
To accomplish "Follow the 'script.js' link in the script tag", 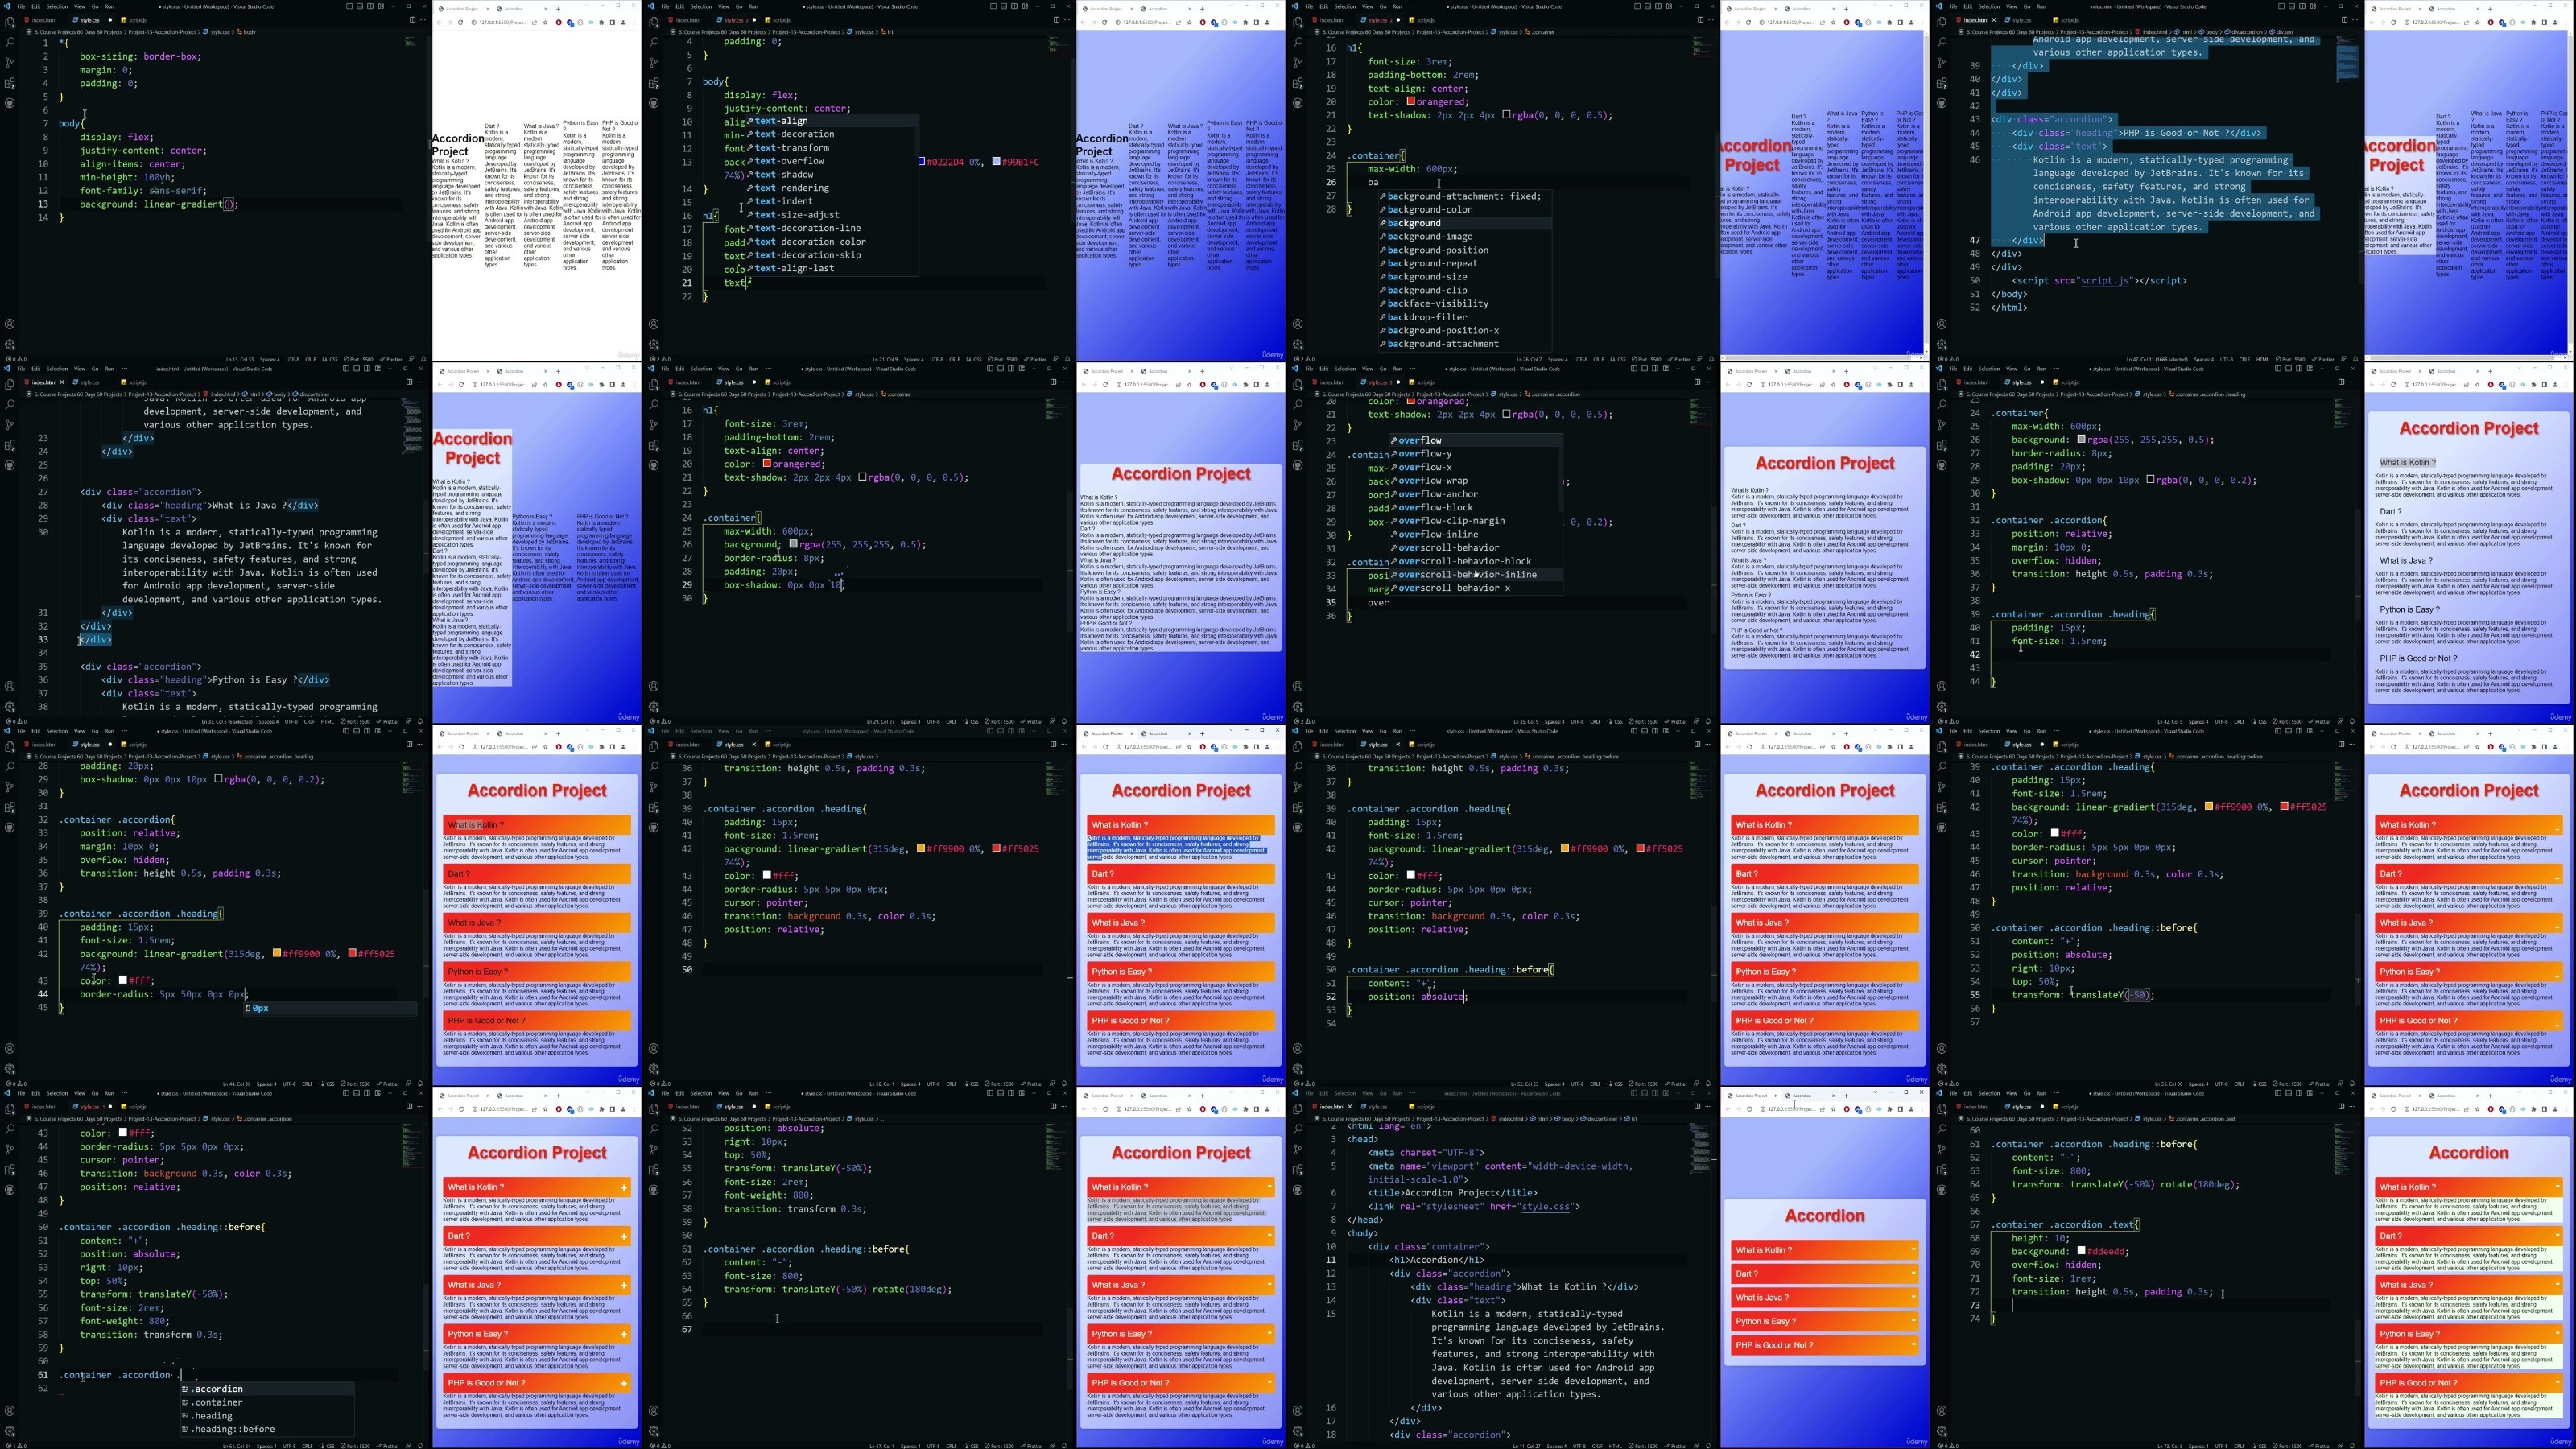I will coord(2104,281).
